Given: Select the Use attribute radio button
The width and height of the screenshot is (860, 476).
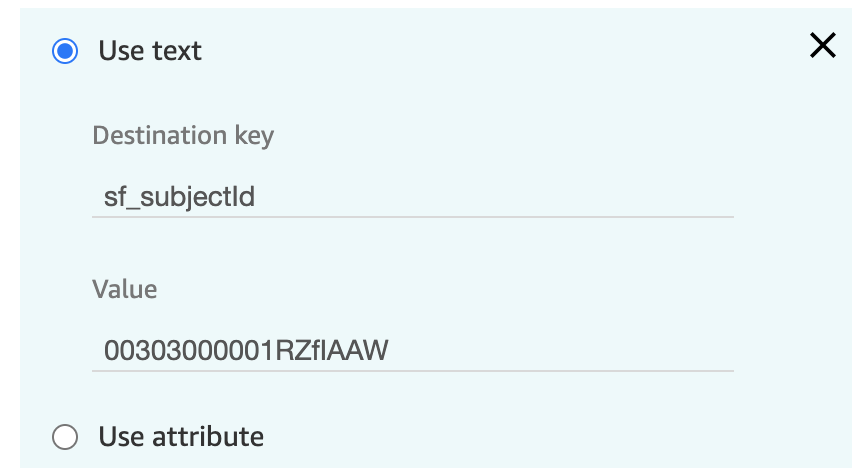Looking at the screenshot, I should point(65,437).
